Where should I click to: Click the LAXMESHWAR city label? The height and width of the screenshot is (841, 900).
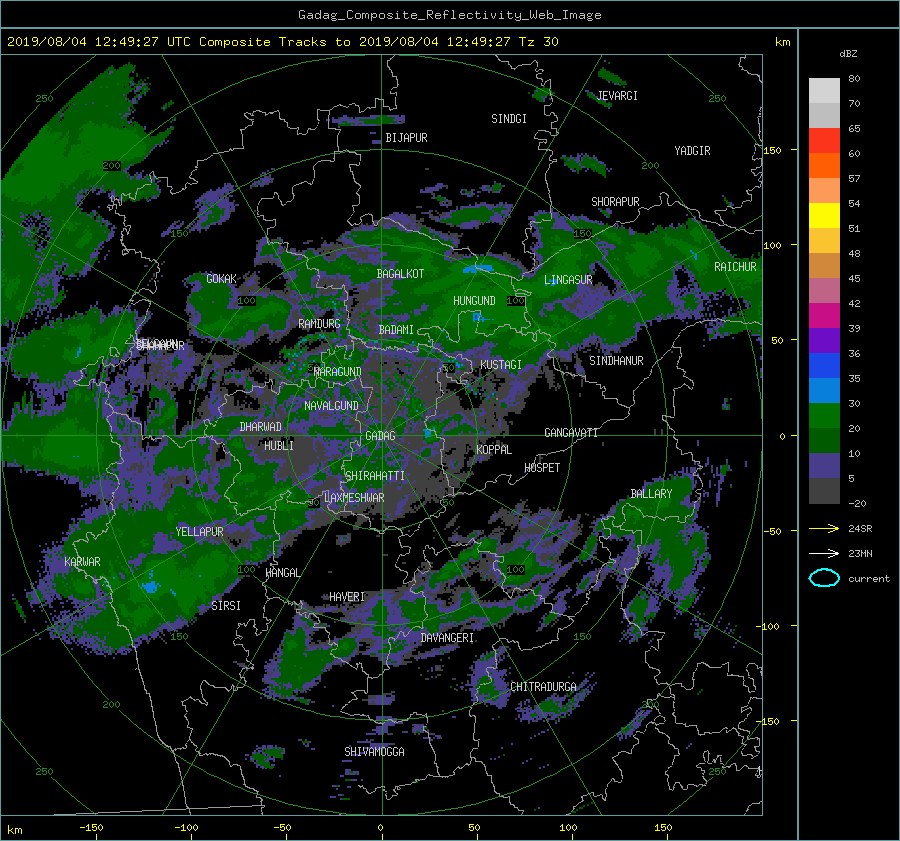[x=354, y=498]
